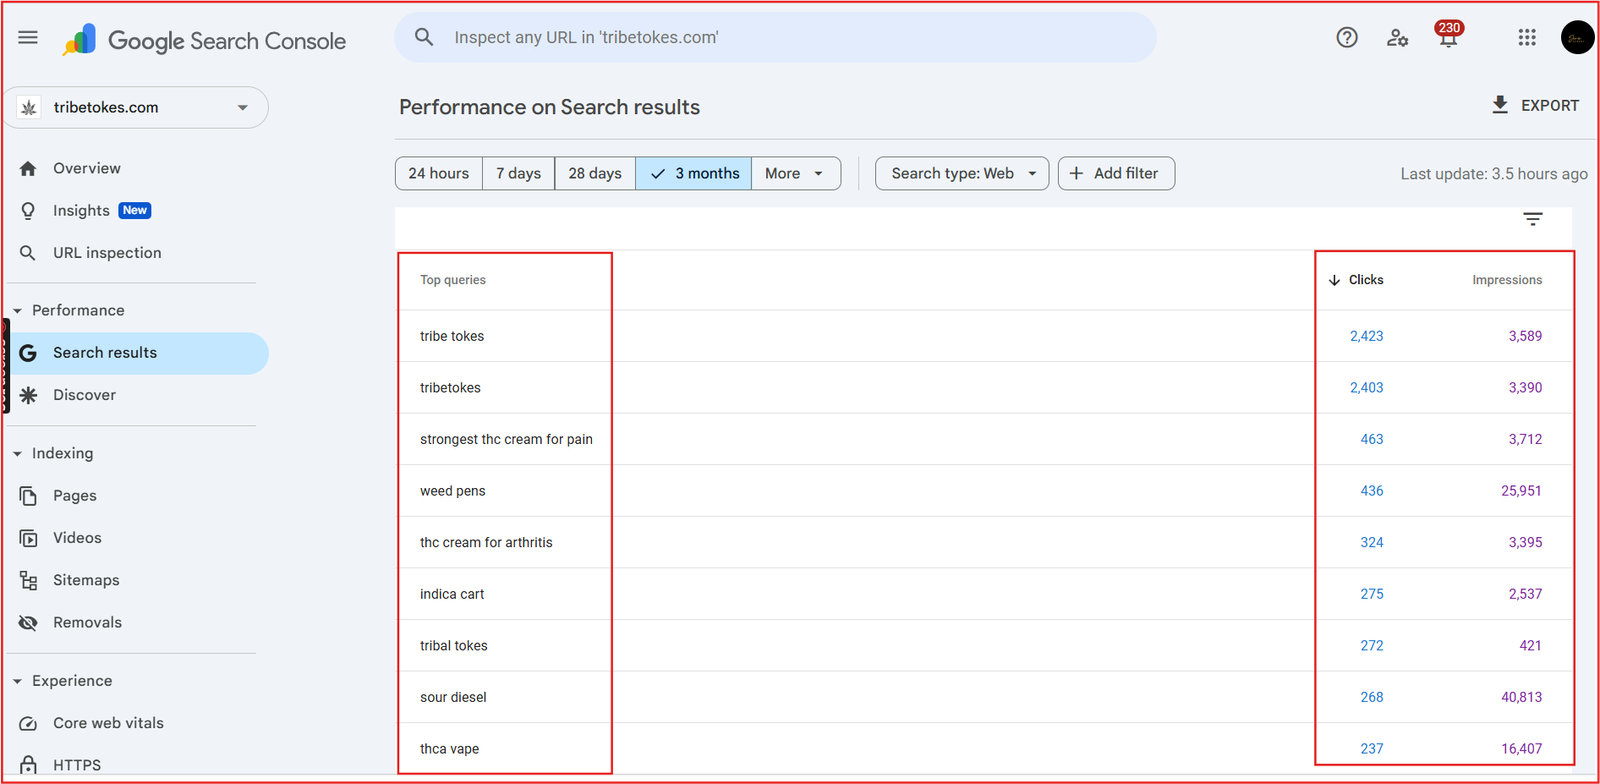Click the download icon beside EXPORT
Viewport: 1600px width, 784px height.
click(1500, 105)
